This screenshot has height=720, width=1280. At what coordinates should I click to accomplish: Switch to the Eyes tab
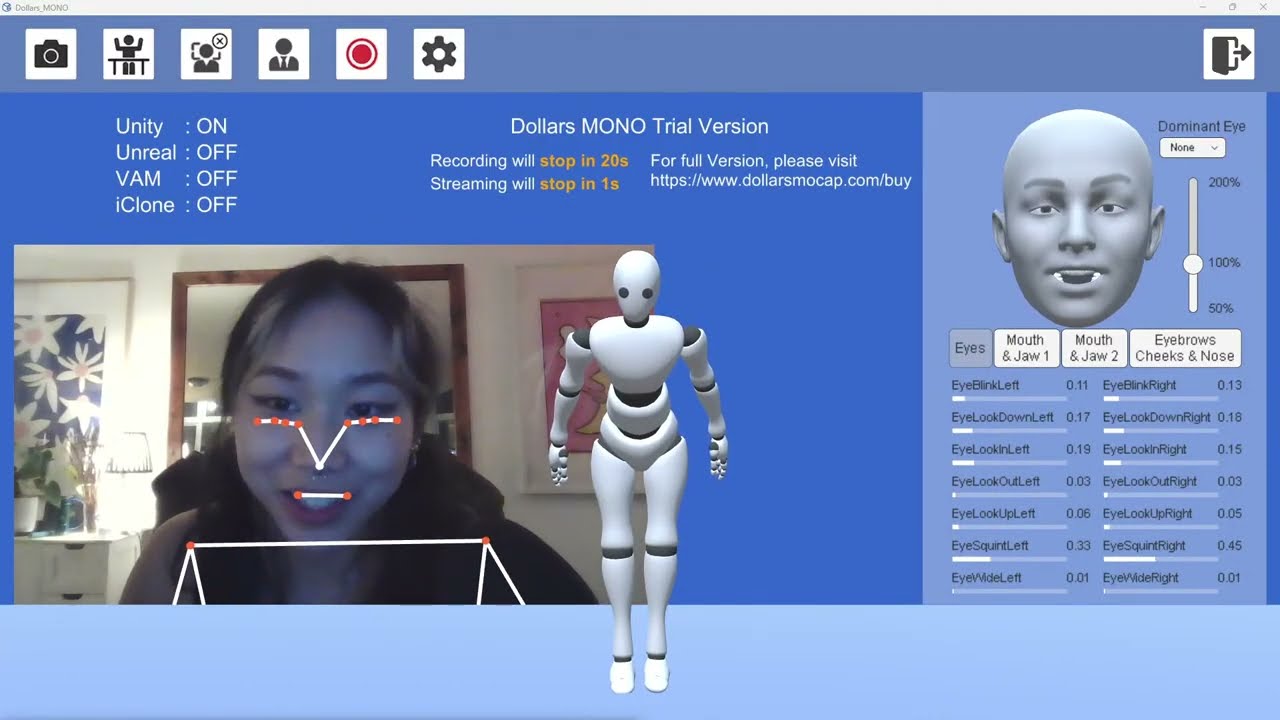point(970,348)
